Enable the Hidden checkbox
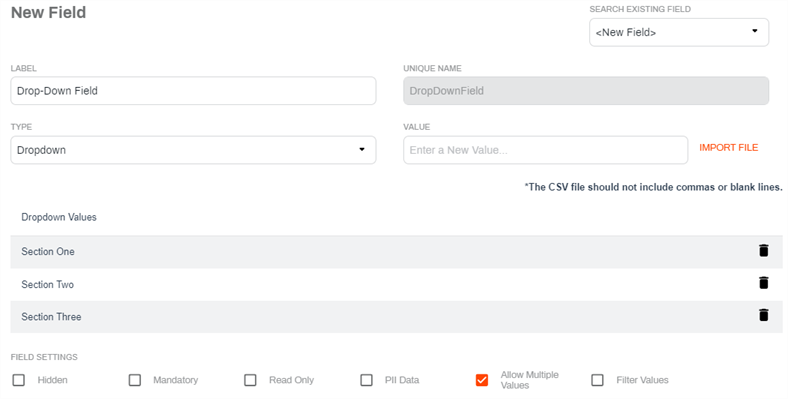The image size is (788, 399). (x=19, y=380)
